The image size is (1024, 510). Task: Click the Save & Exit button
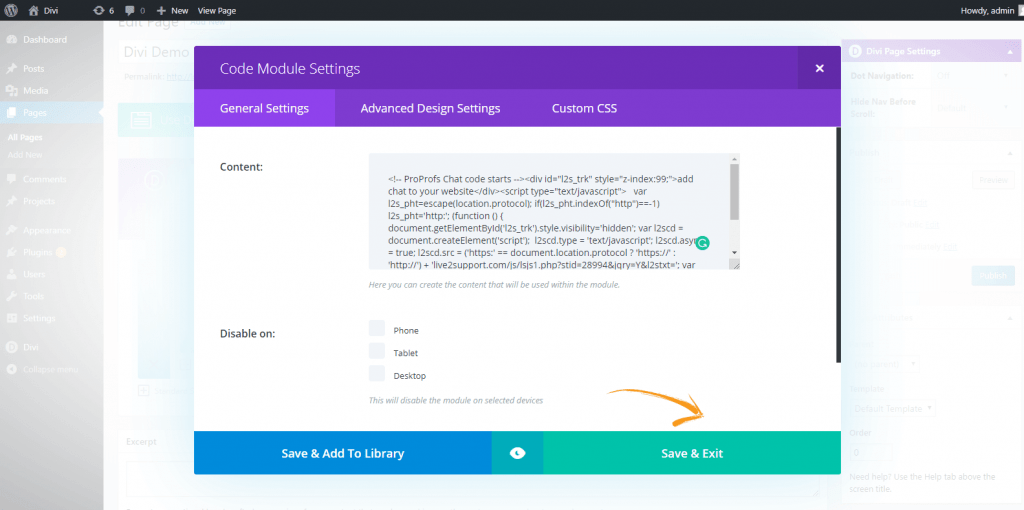coord(692,453)
